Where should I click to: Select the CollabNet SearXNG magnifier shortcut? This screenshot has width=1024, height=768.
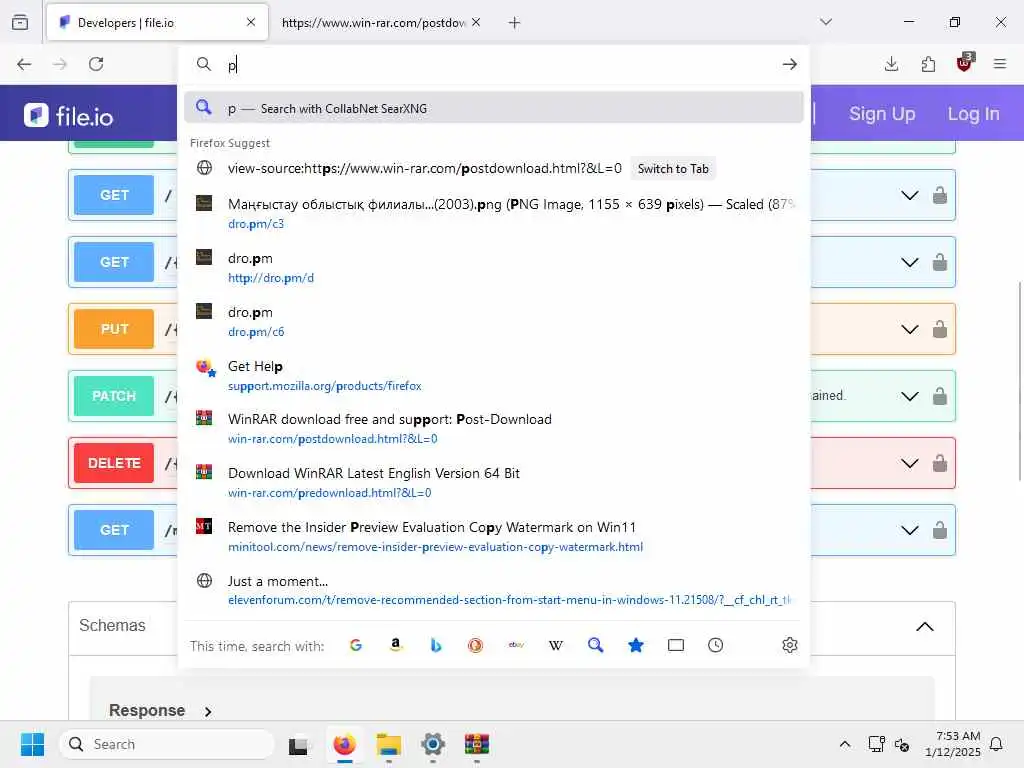[x=596, y=645]
